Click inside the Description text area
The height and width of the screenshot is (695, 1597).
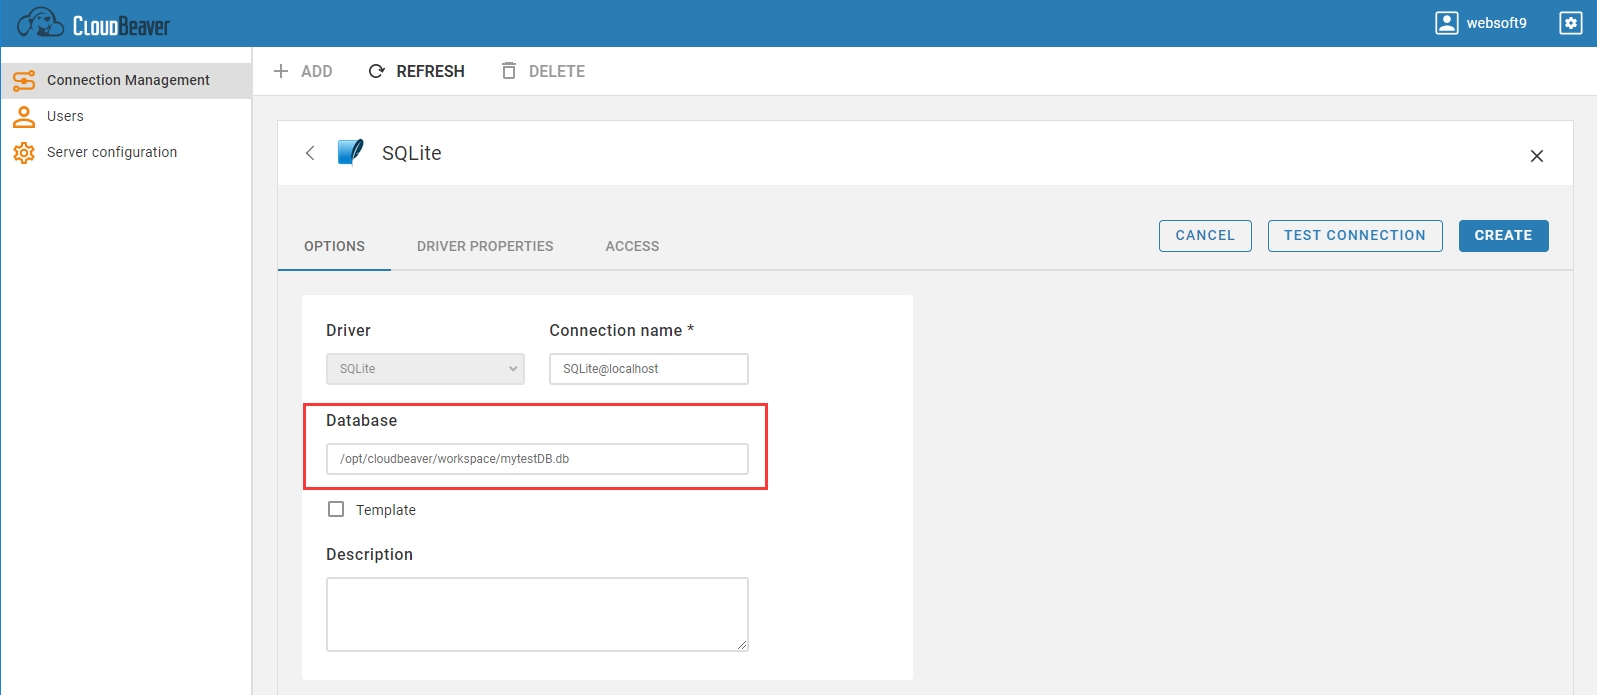tap(537, 614)
